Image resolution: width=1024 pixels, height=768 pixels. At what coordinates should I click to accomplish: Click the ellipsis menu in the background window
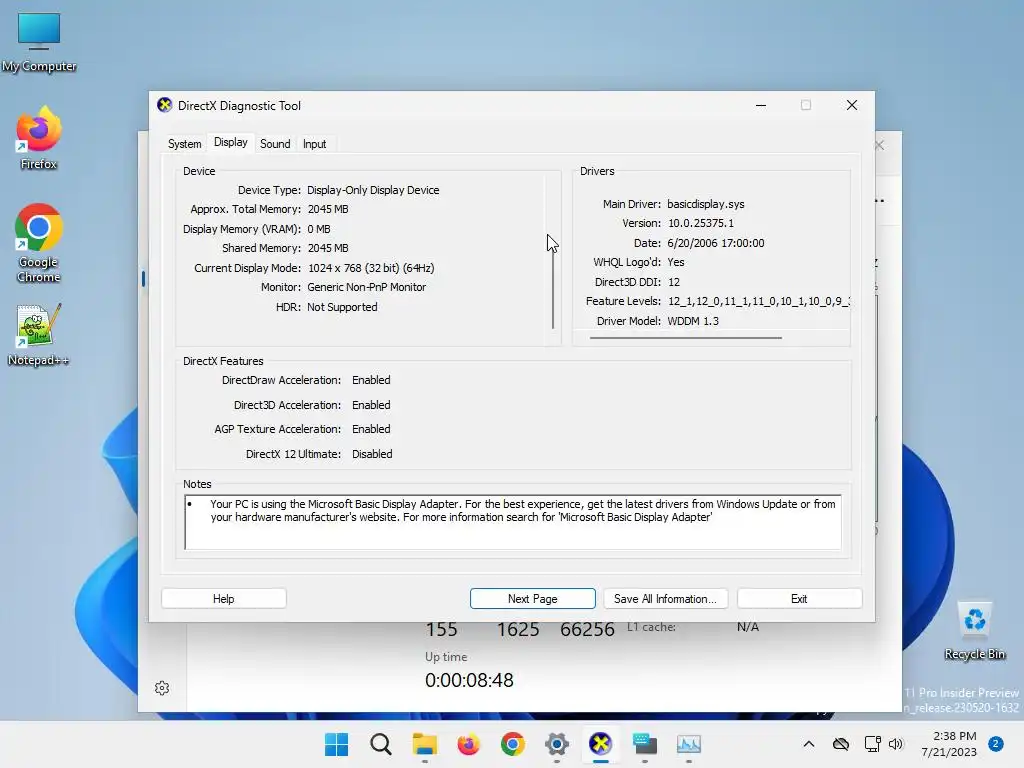point(880,200)
